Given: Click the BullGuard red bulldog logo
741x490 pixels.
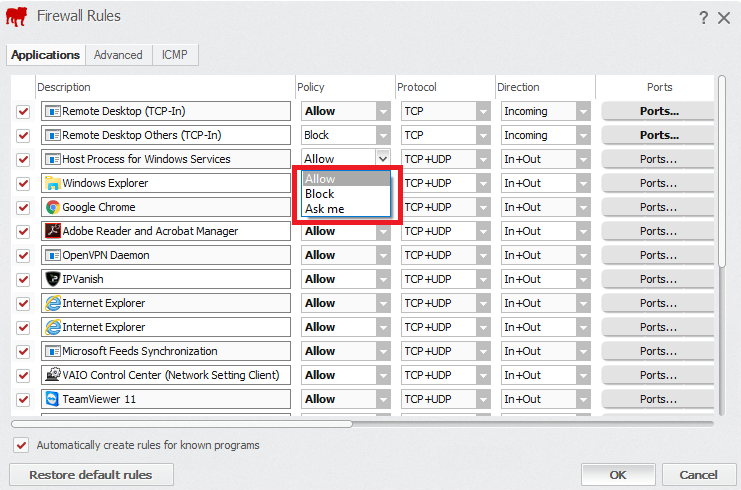Looking at the screenshot, I should (x=16, y=17).
